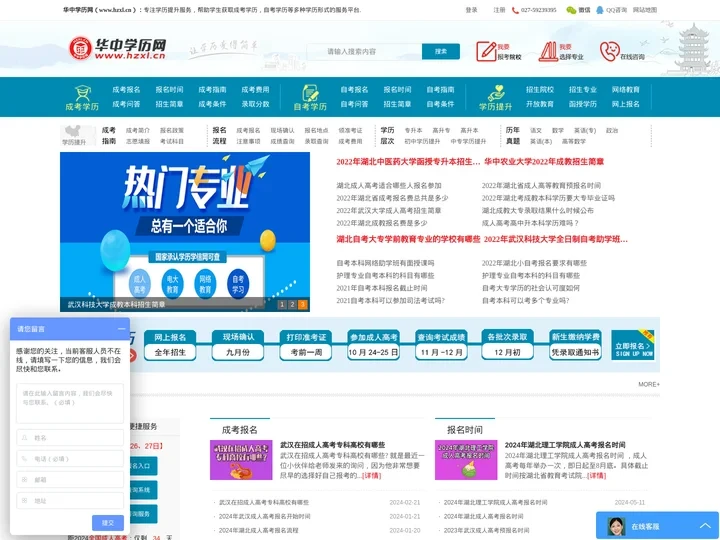Open headline 湖北自考大专学前教育专业的学校有哪些
Viewport: 720px width, 540px height.
tap(408, 239)
